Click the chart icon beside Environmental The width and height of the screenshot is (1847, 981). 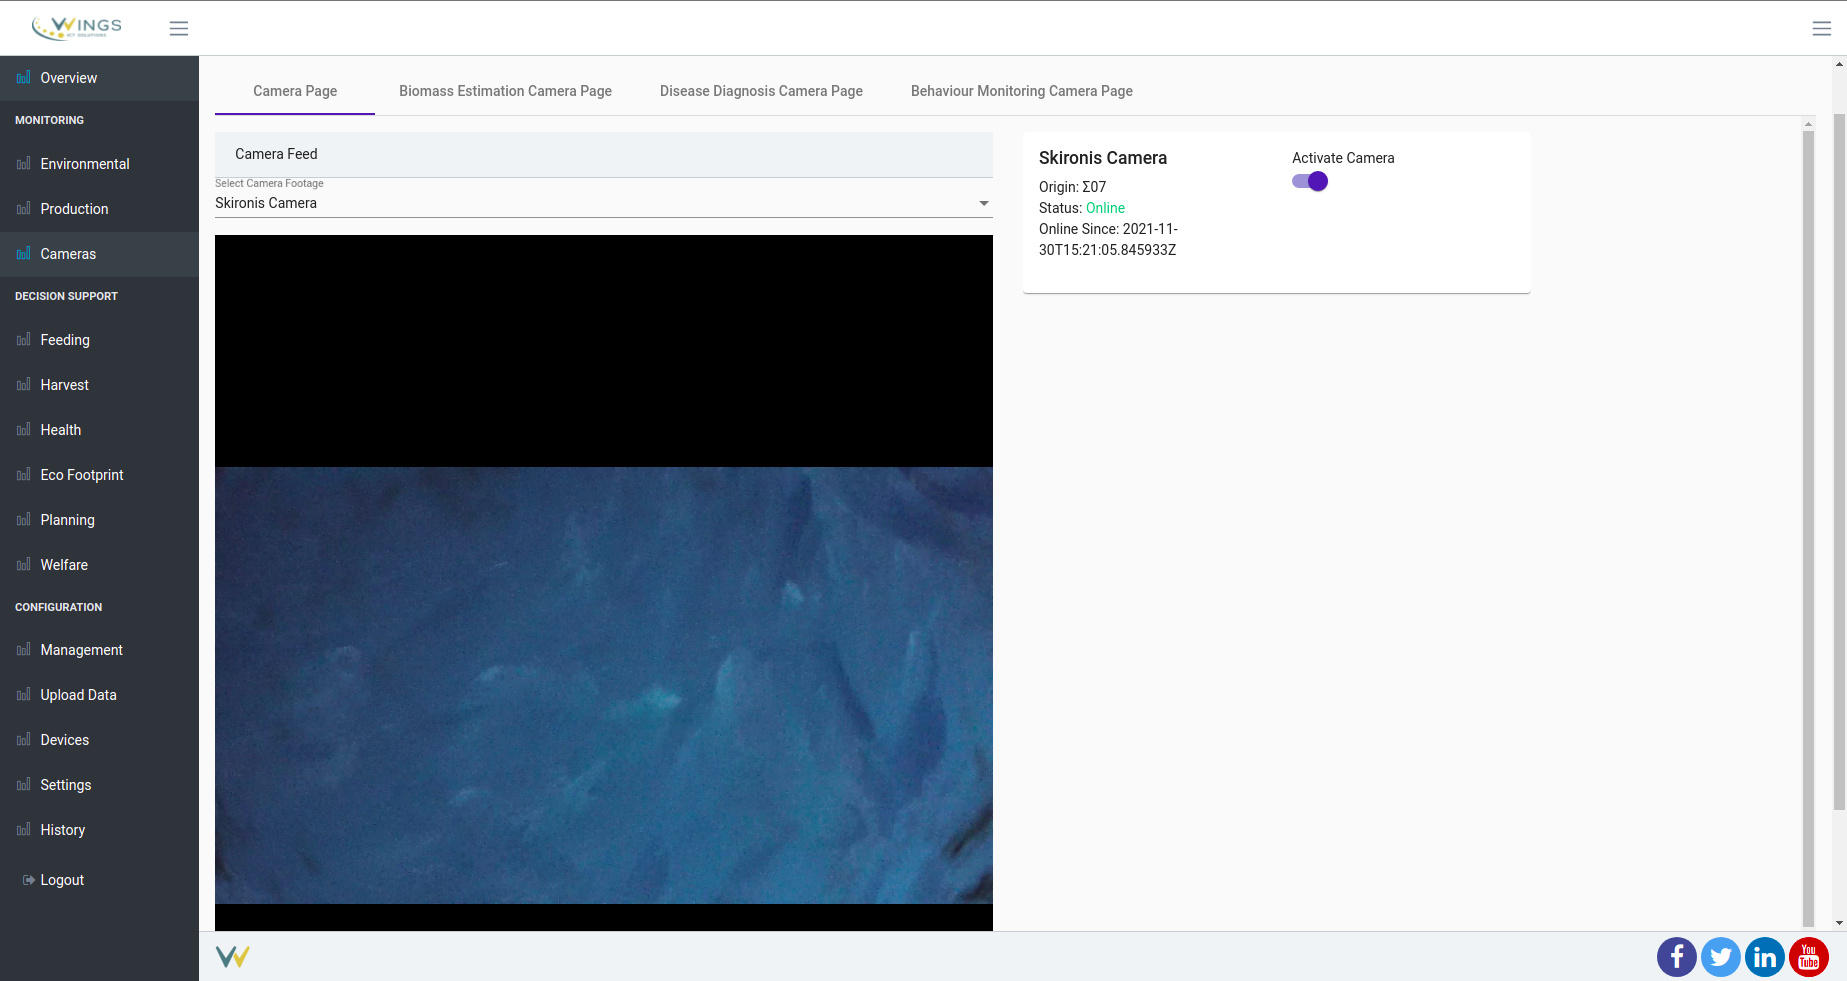point(24,163)
